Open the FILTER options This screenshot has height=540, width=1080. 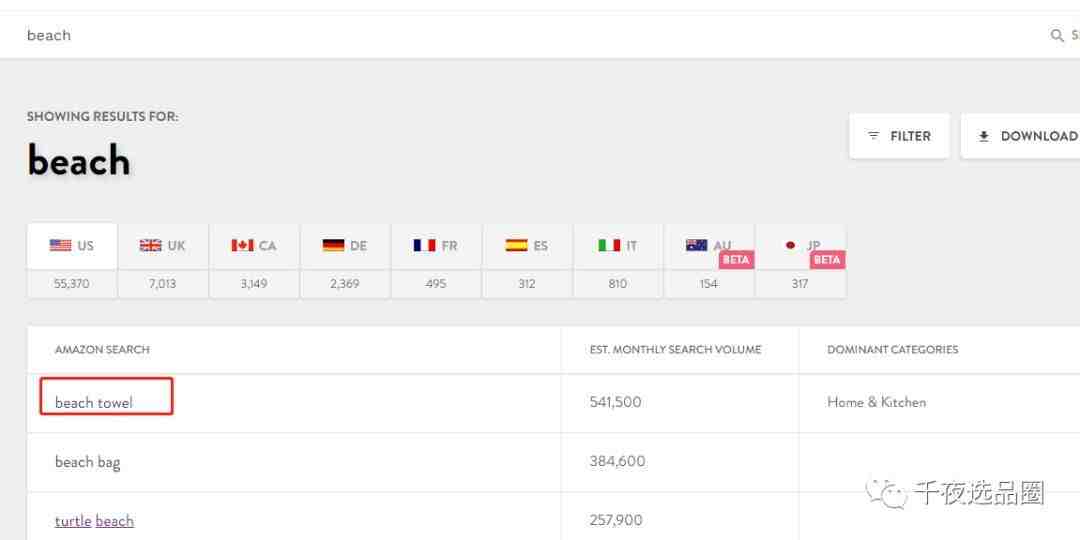899,136
